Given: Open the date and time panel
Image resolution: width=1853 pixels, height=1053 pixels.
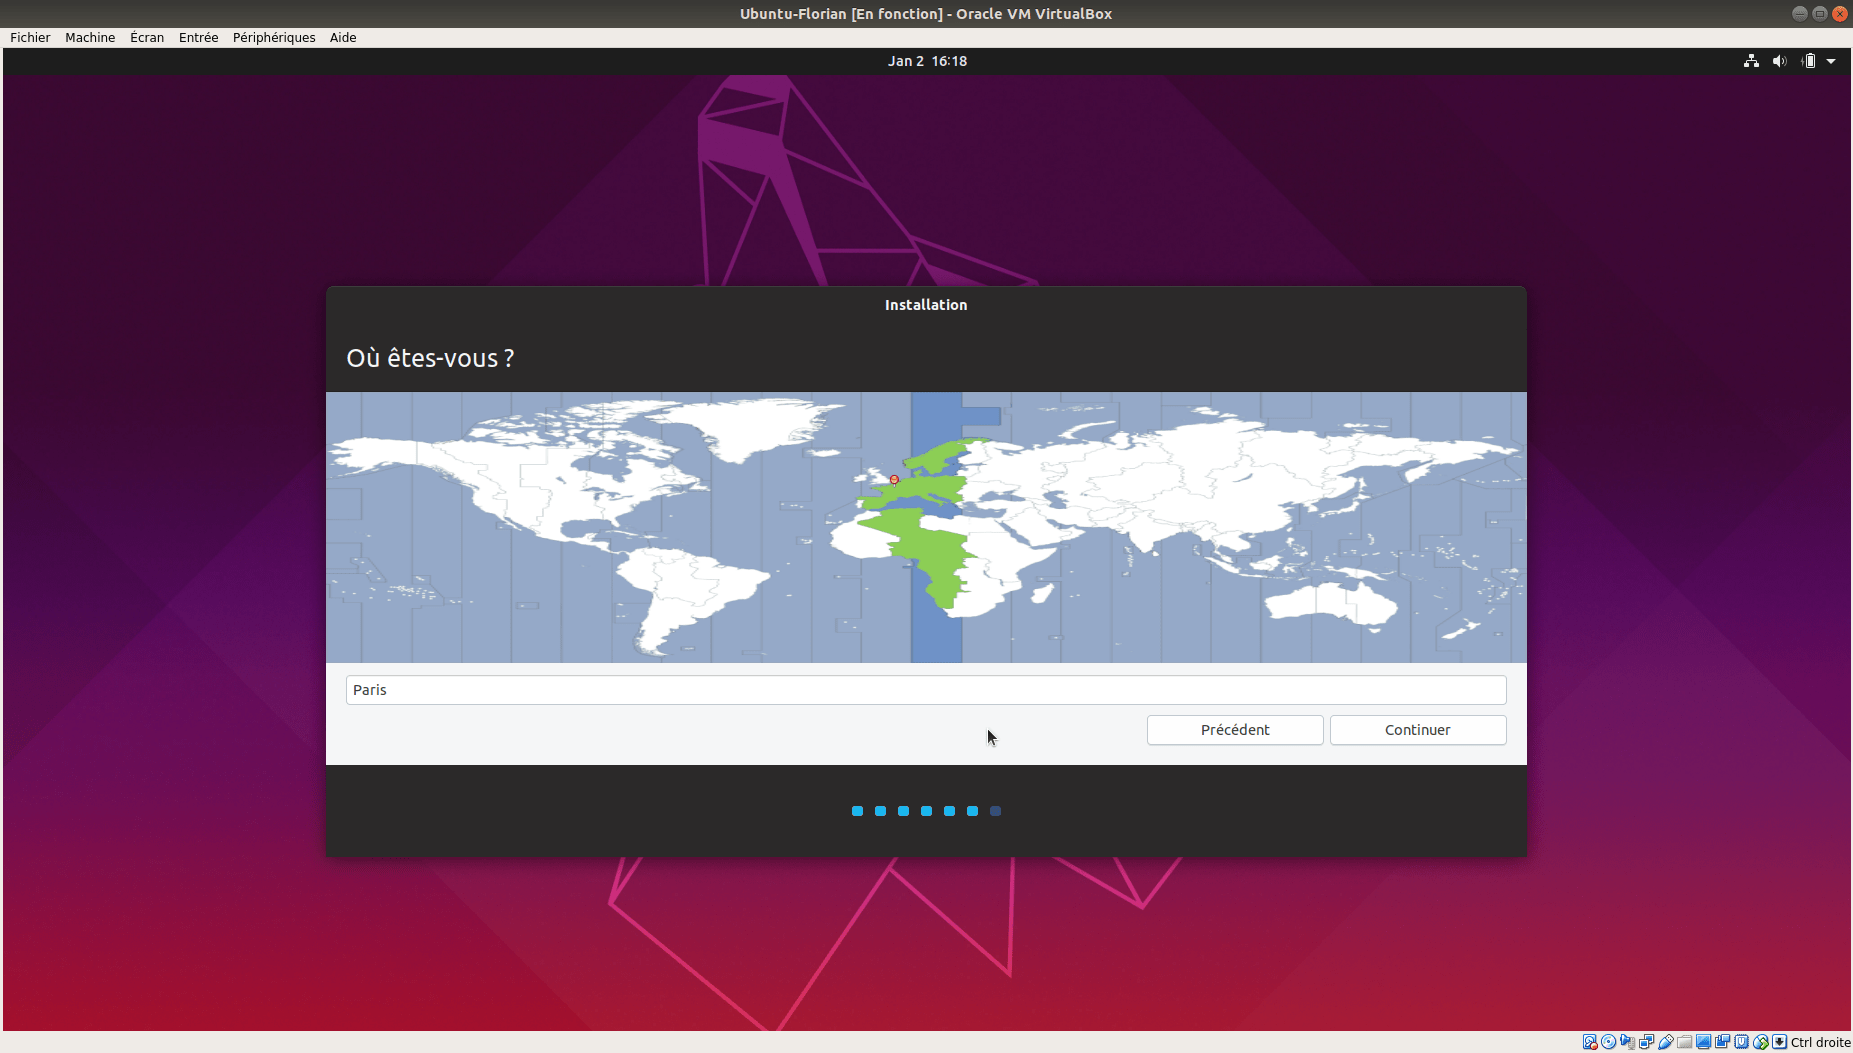Looking at the screenshot, I should click(x=927, y=61).
